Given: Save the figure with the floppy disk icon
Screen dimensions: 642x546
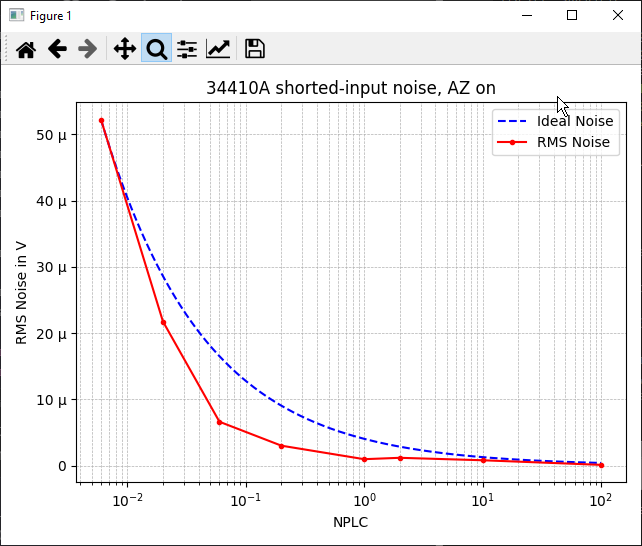Looking at the screenshot, I should (255, 49).
